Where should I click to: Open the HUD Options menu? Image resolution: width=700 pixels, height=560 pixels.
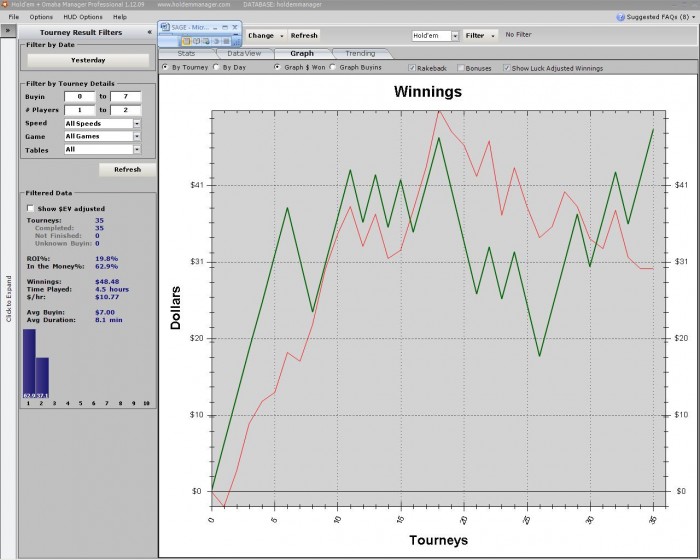(x=83, y=17)
